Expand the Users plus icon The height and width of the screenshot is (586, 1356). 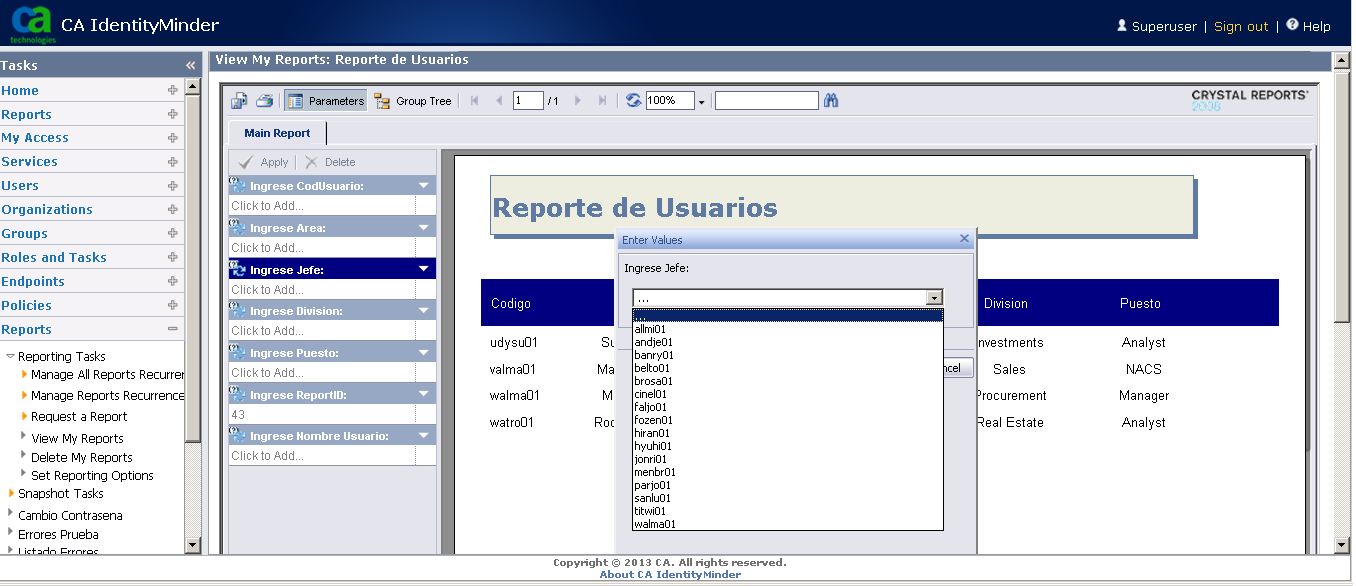[x=173, y=186]
